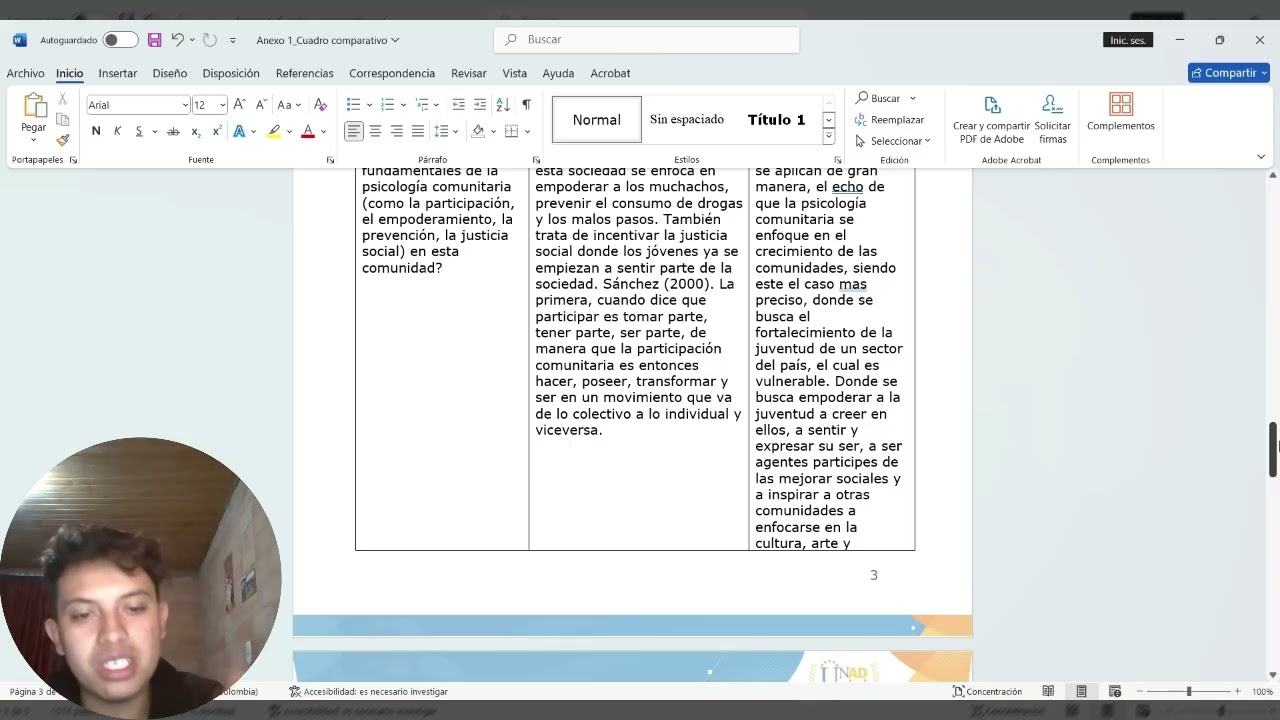Toggle paragraph marks pilcrow
The height and width of the screenshot is (720, 1280).
tap(526, 105)
